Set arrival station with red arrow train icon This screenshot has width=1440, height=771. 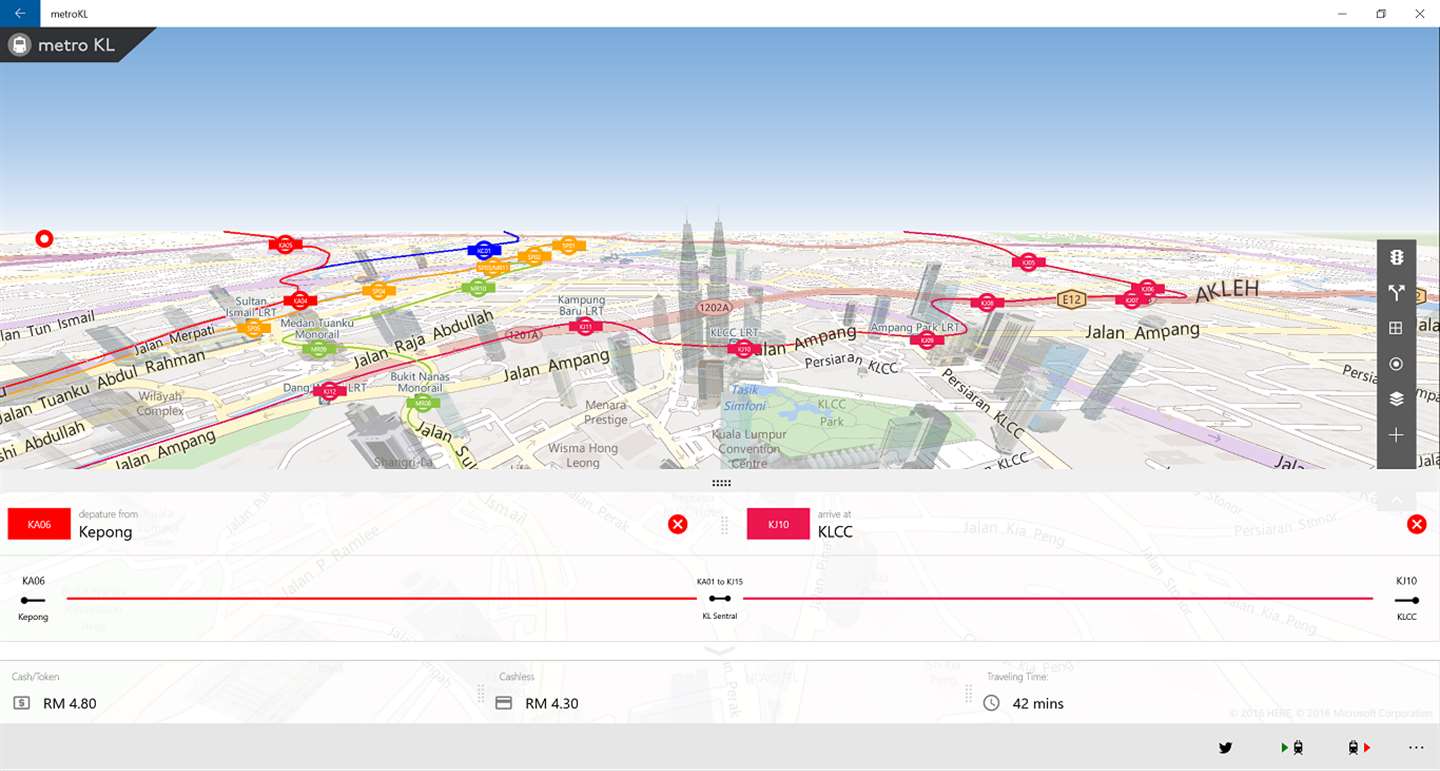[x=1358, y=747]
